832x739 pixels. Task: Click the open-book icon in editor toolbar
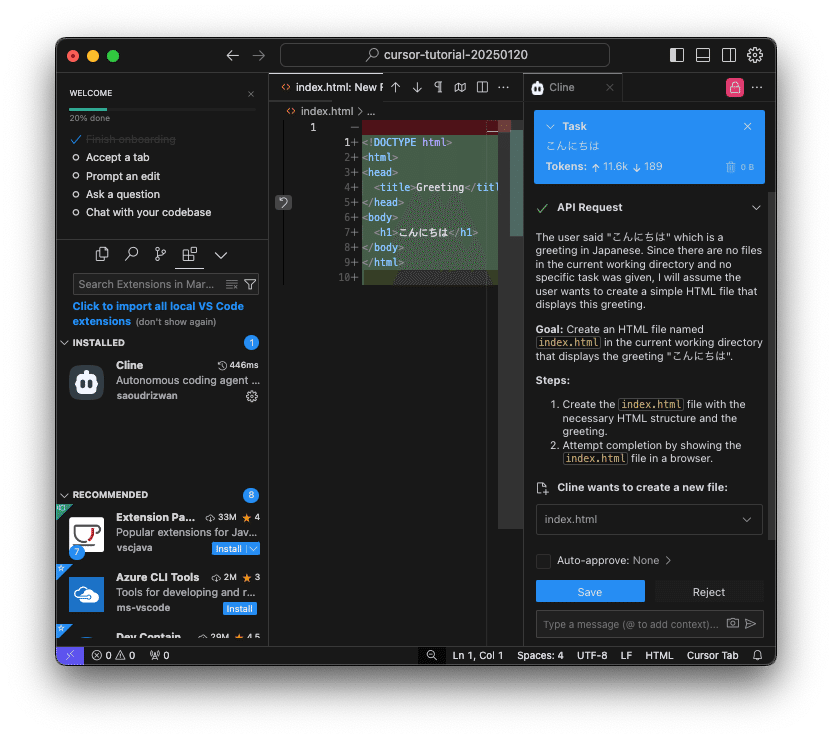coord(460,88)
